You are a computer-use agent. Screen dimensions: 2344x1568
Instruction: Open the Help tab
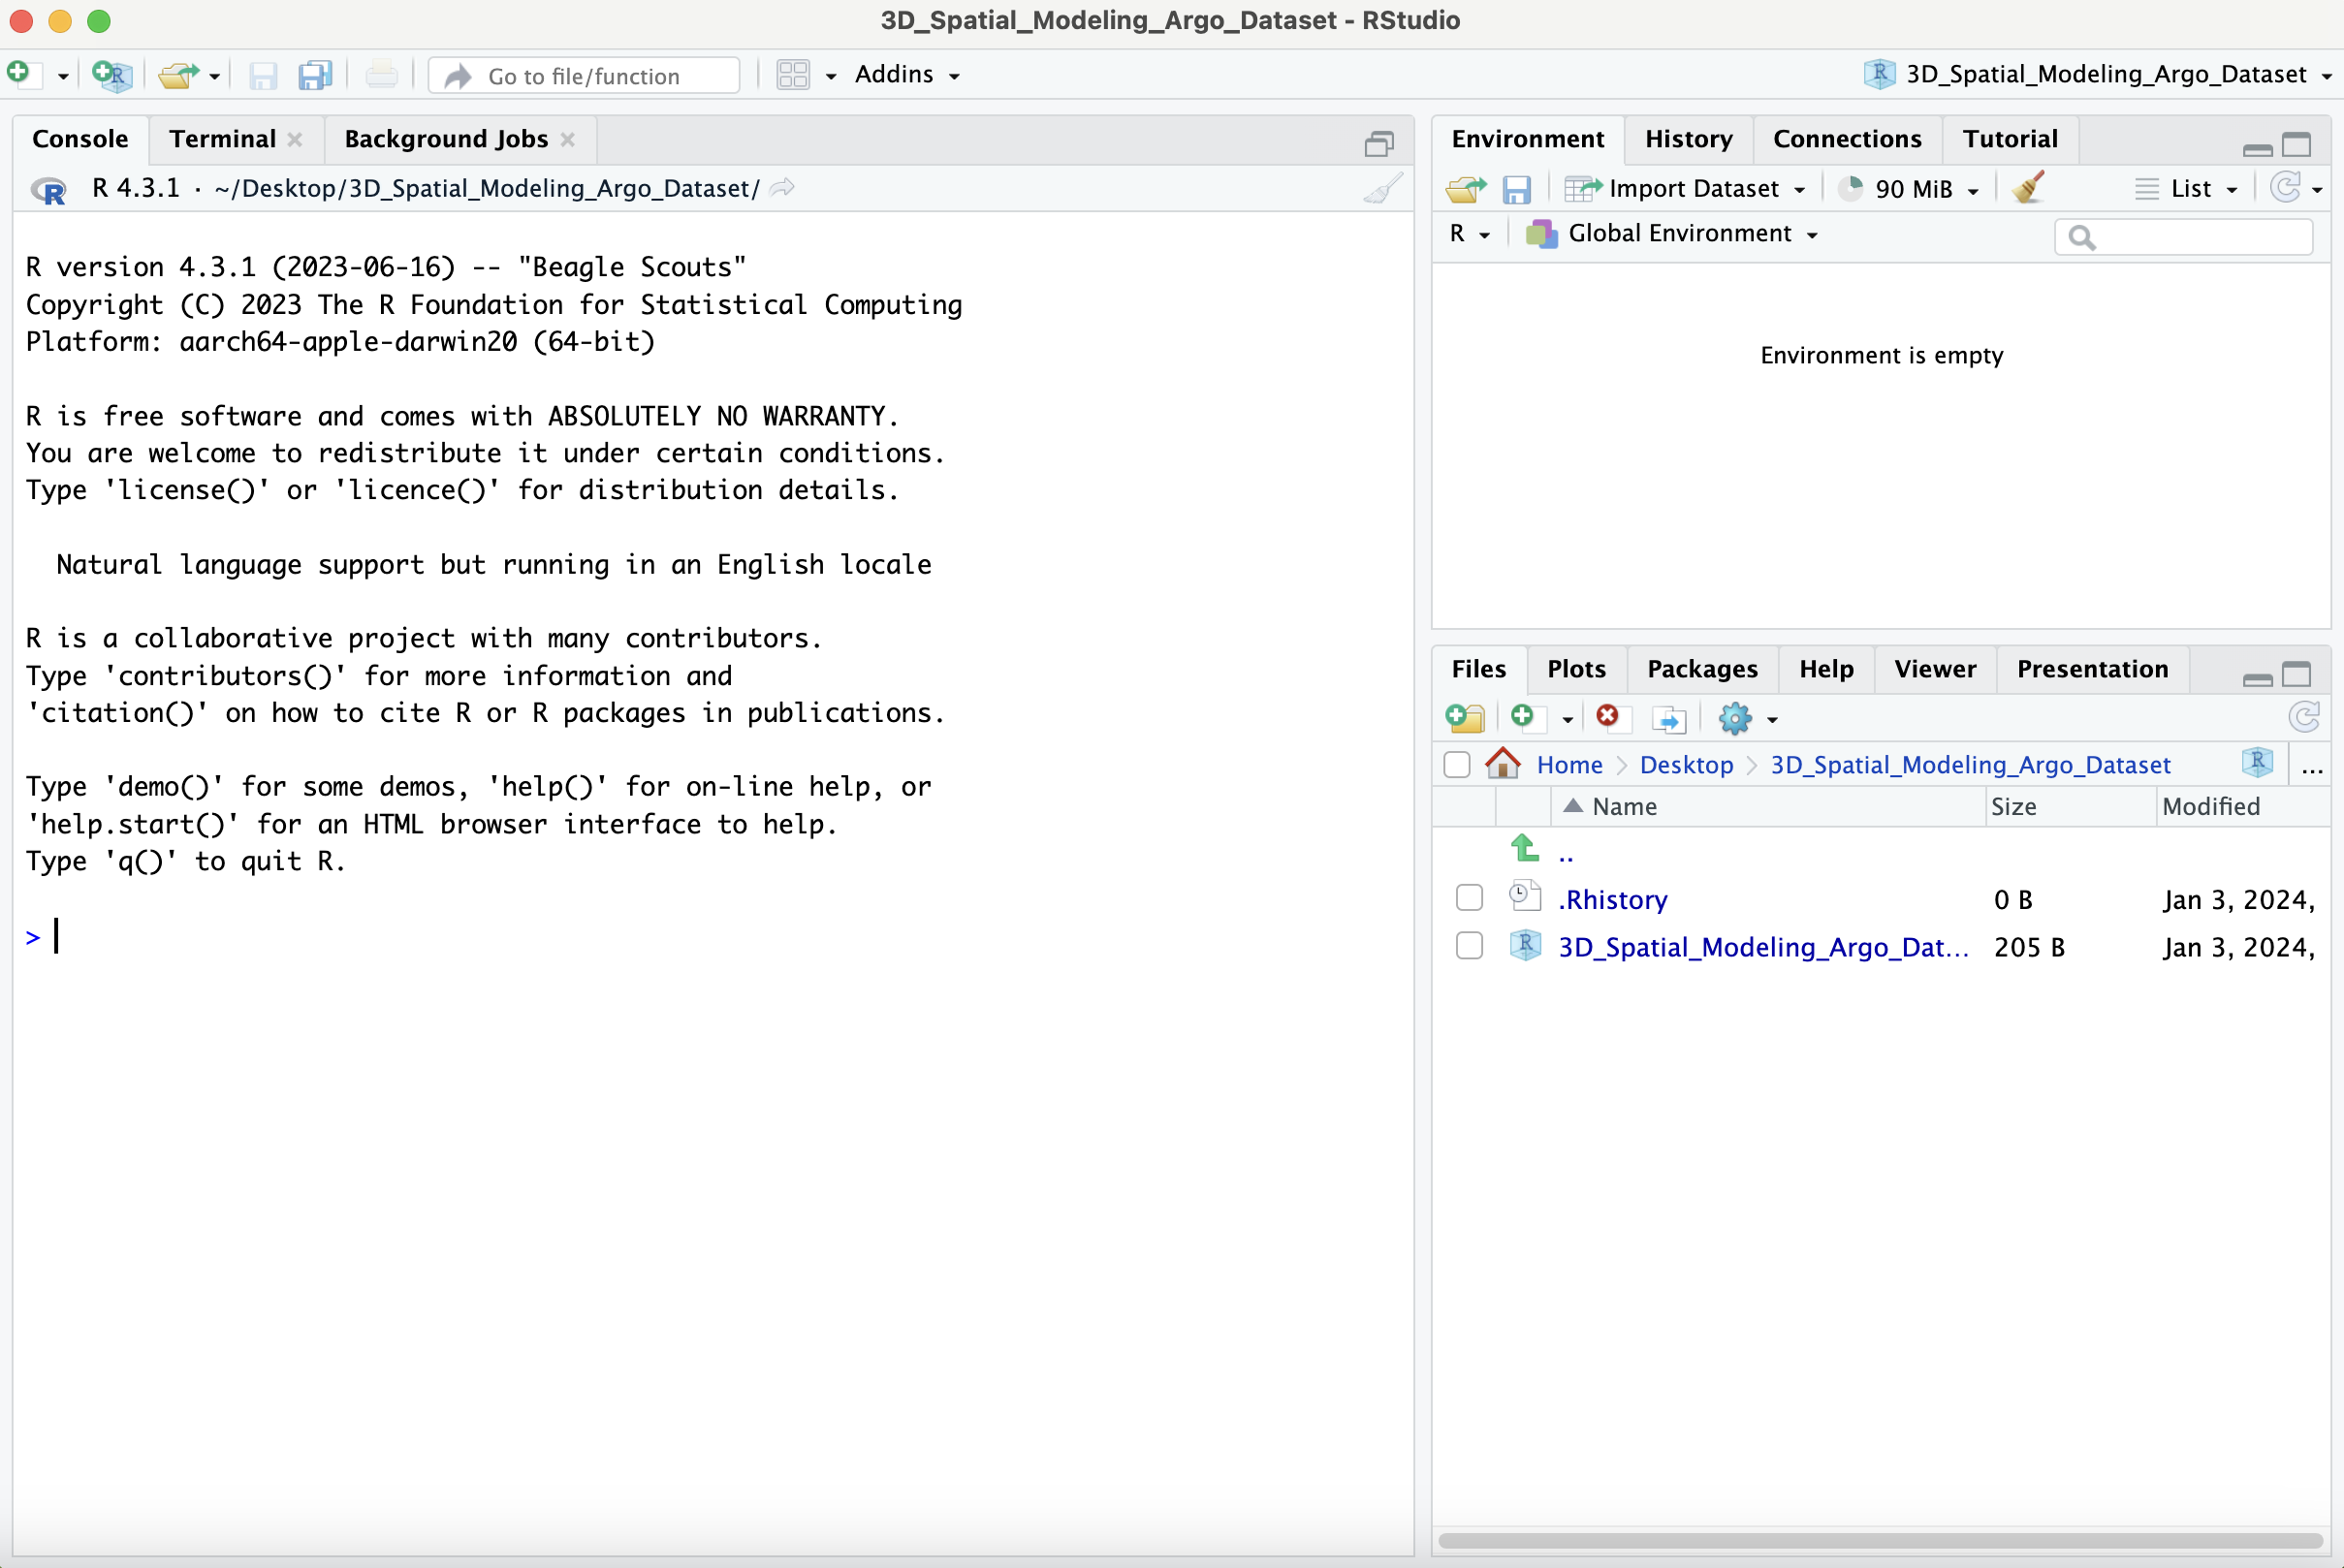pos(1826,669)
